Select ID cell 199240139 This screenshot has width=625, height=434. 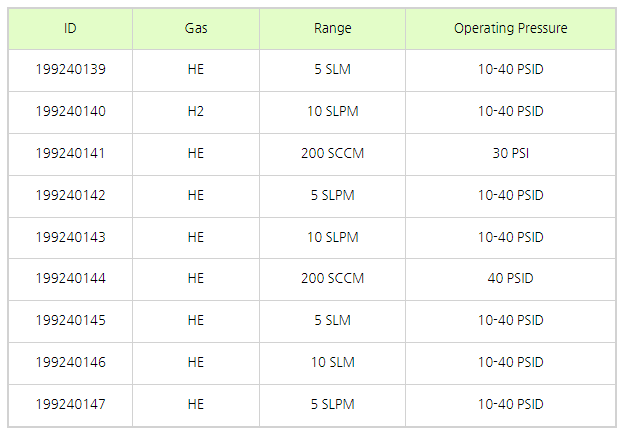(70, 70)
